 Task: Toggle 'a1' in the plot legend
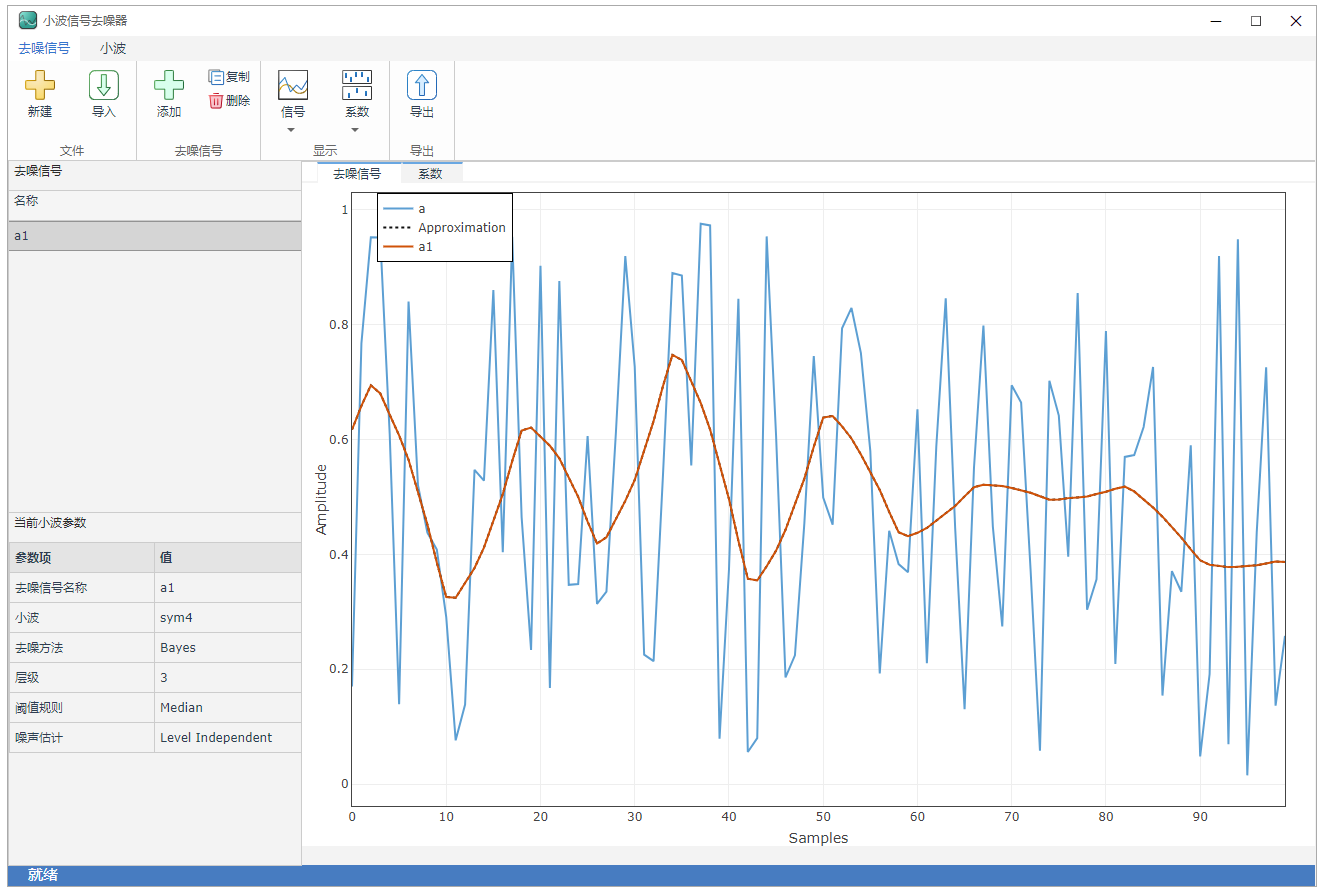point(408,246)
